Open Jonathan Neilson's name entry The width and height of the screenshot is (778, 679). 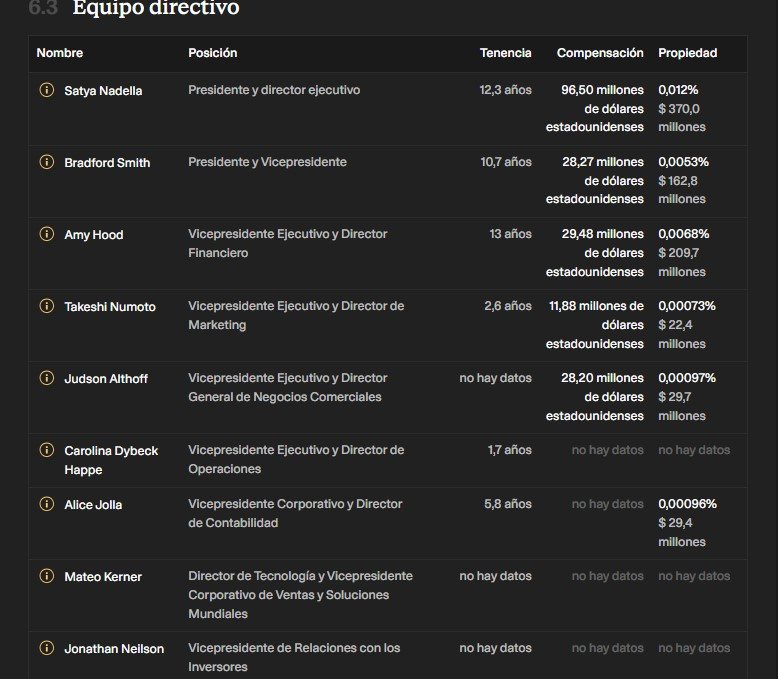click(114, 649)
